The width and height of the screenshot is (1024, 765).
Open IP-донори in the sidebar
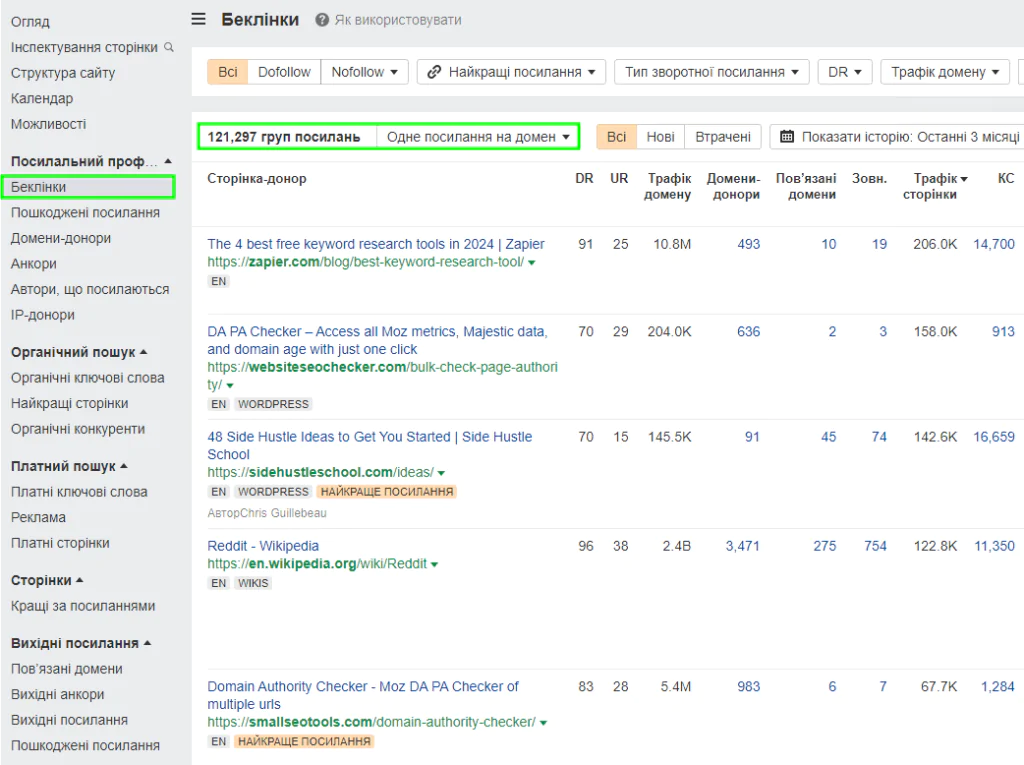pyautogui.click(x=42, y=314)
